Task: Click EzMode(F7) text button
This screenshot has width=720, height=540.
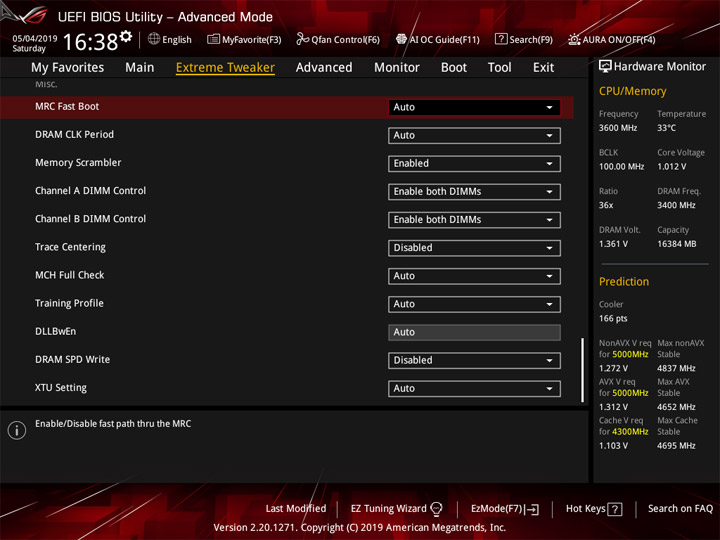Action: coord(497,509)
